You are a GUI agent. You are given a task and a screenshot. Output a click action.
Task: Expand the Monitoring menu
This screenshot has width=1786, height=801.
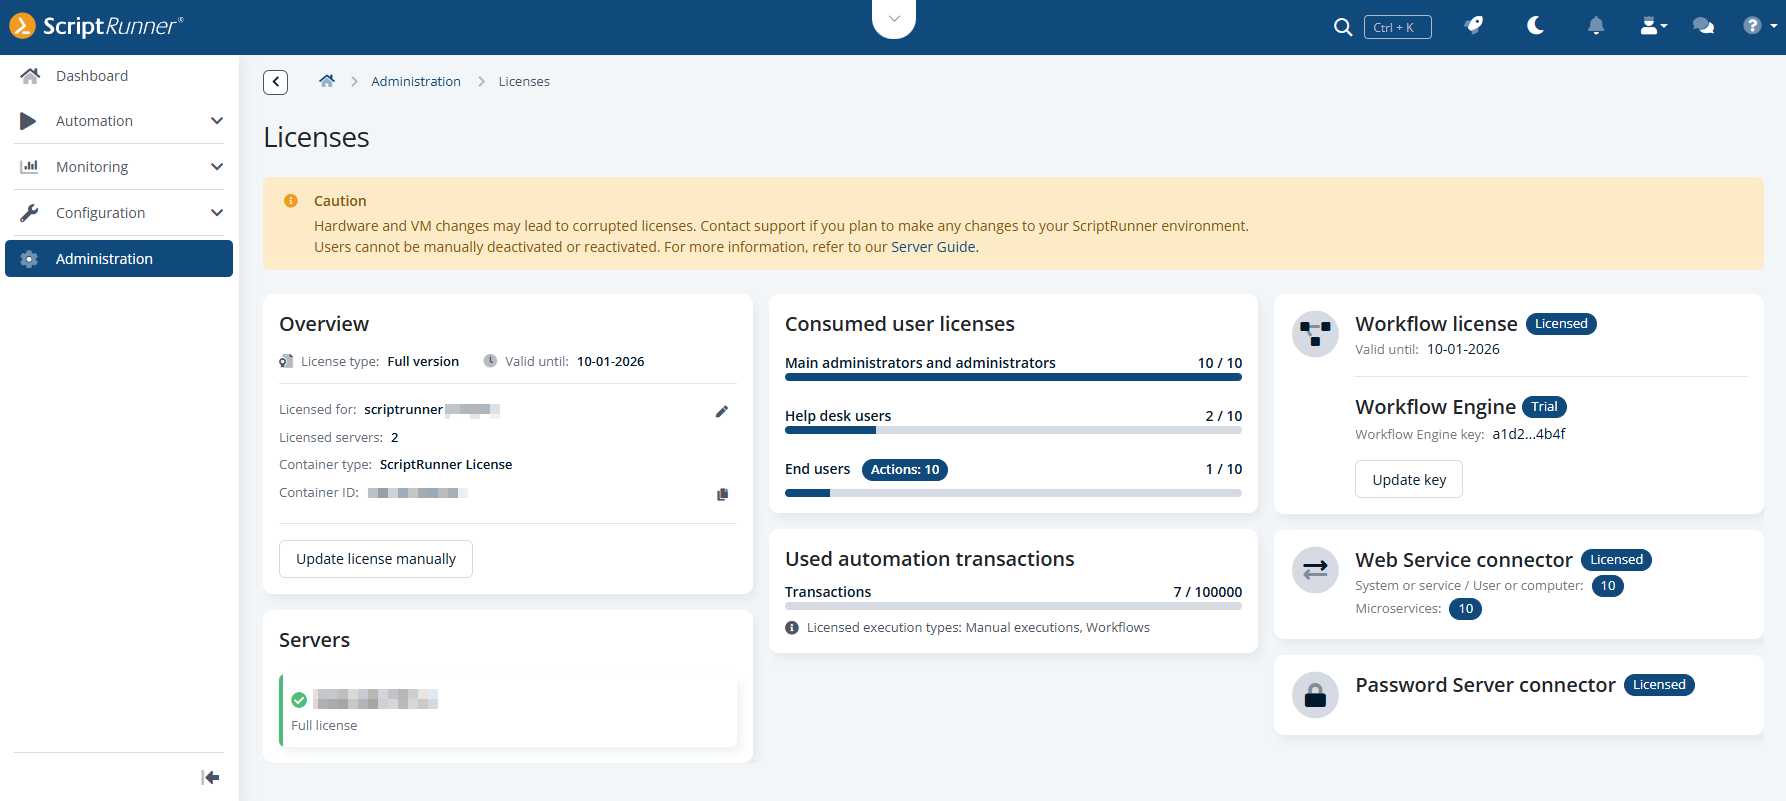coord(119,167)
